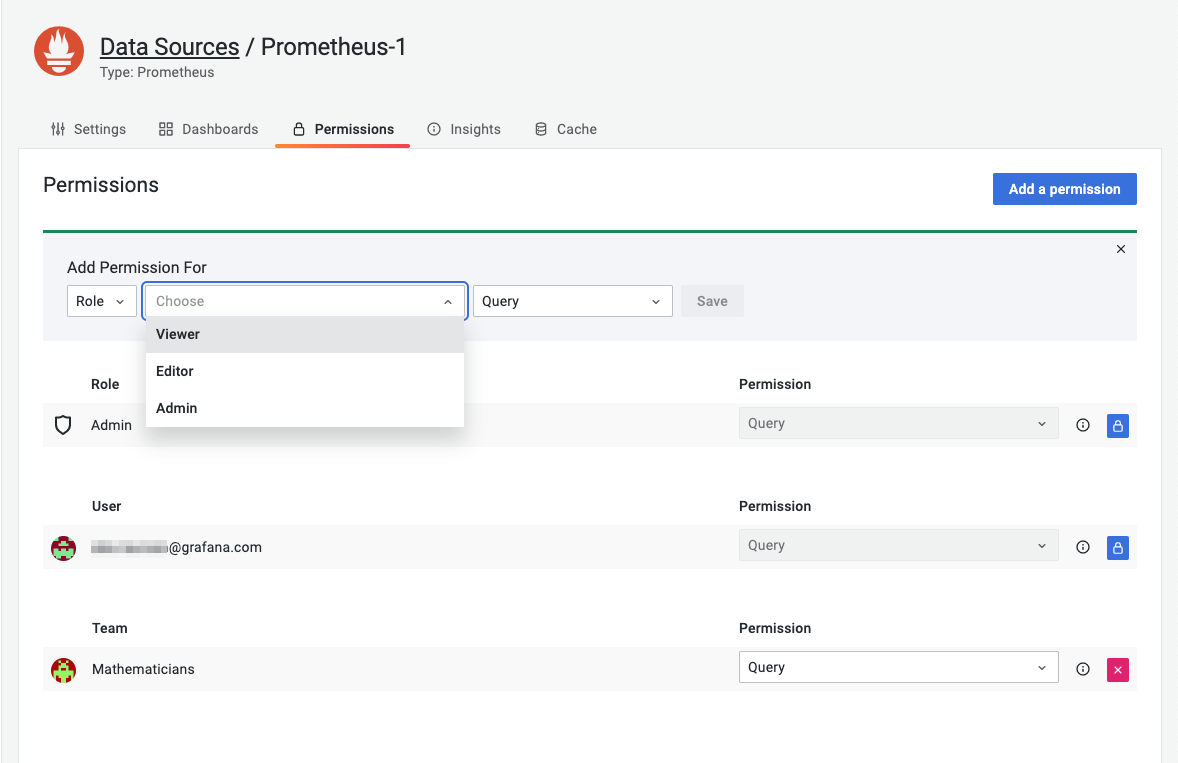Click the Add a permission button
Screen dimensions: 1178x763
[x=1064, y=189]
